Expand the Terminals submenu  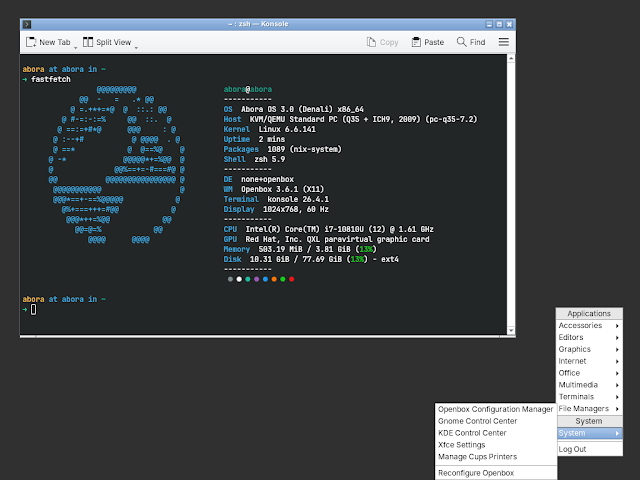tap(589, 396)
